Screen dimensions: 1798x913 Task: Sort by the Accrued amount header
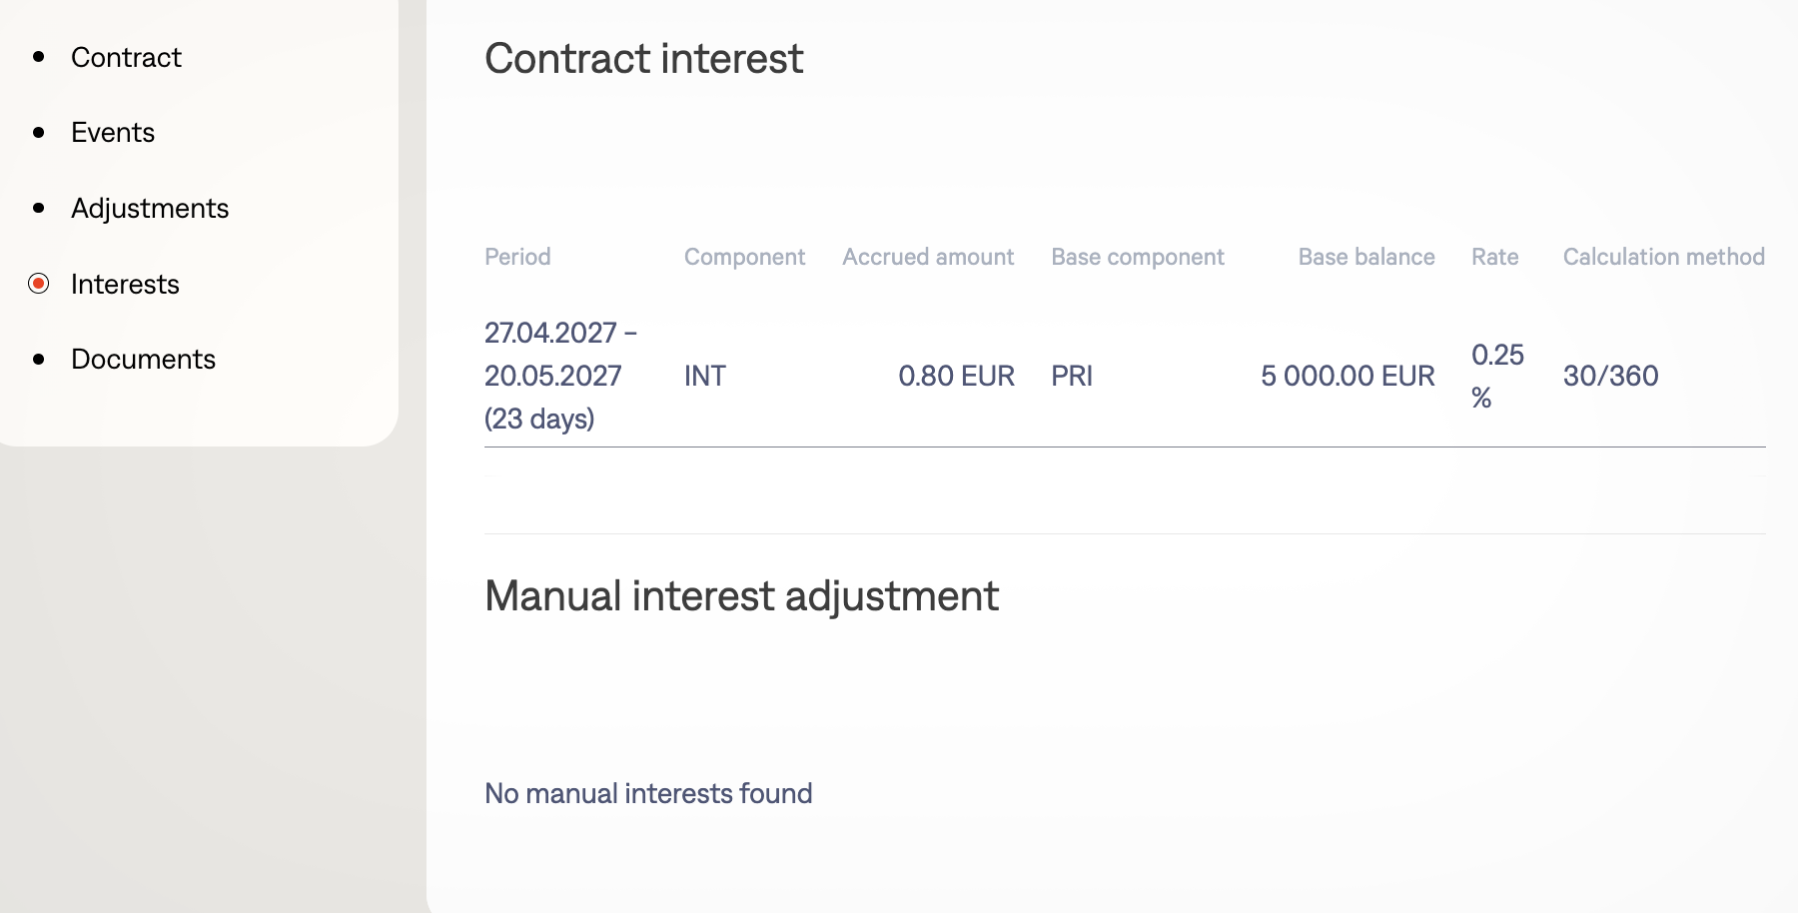point(927,257)
